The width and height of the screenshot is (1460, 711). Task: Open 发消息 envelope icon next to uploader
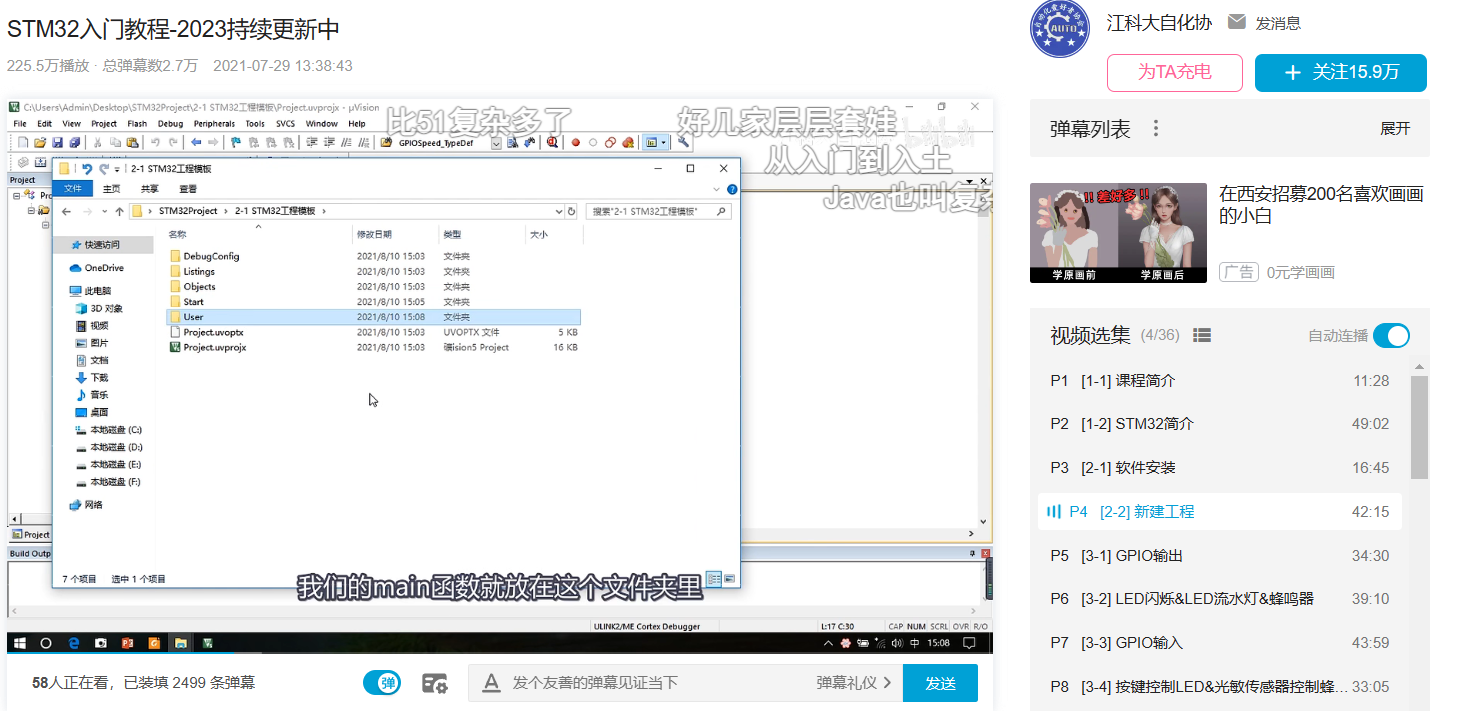click(1237, 22)
